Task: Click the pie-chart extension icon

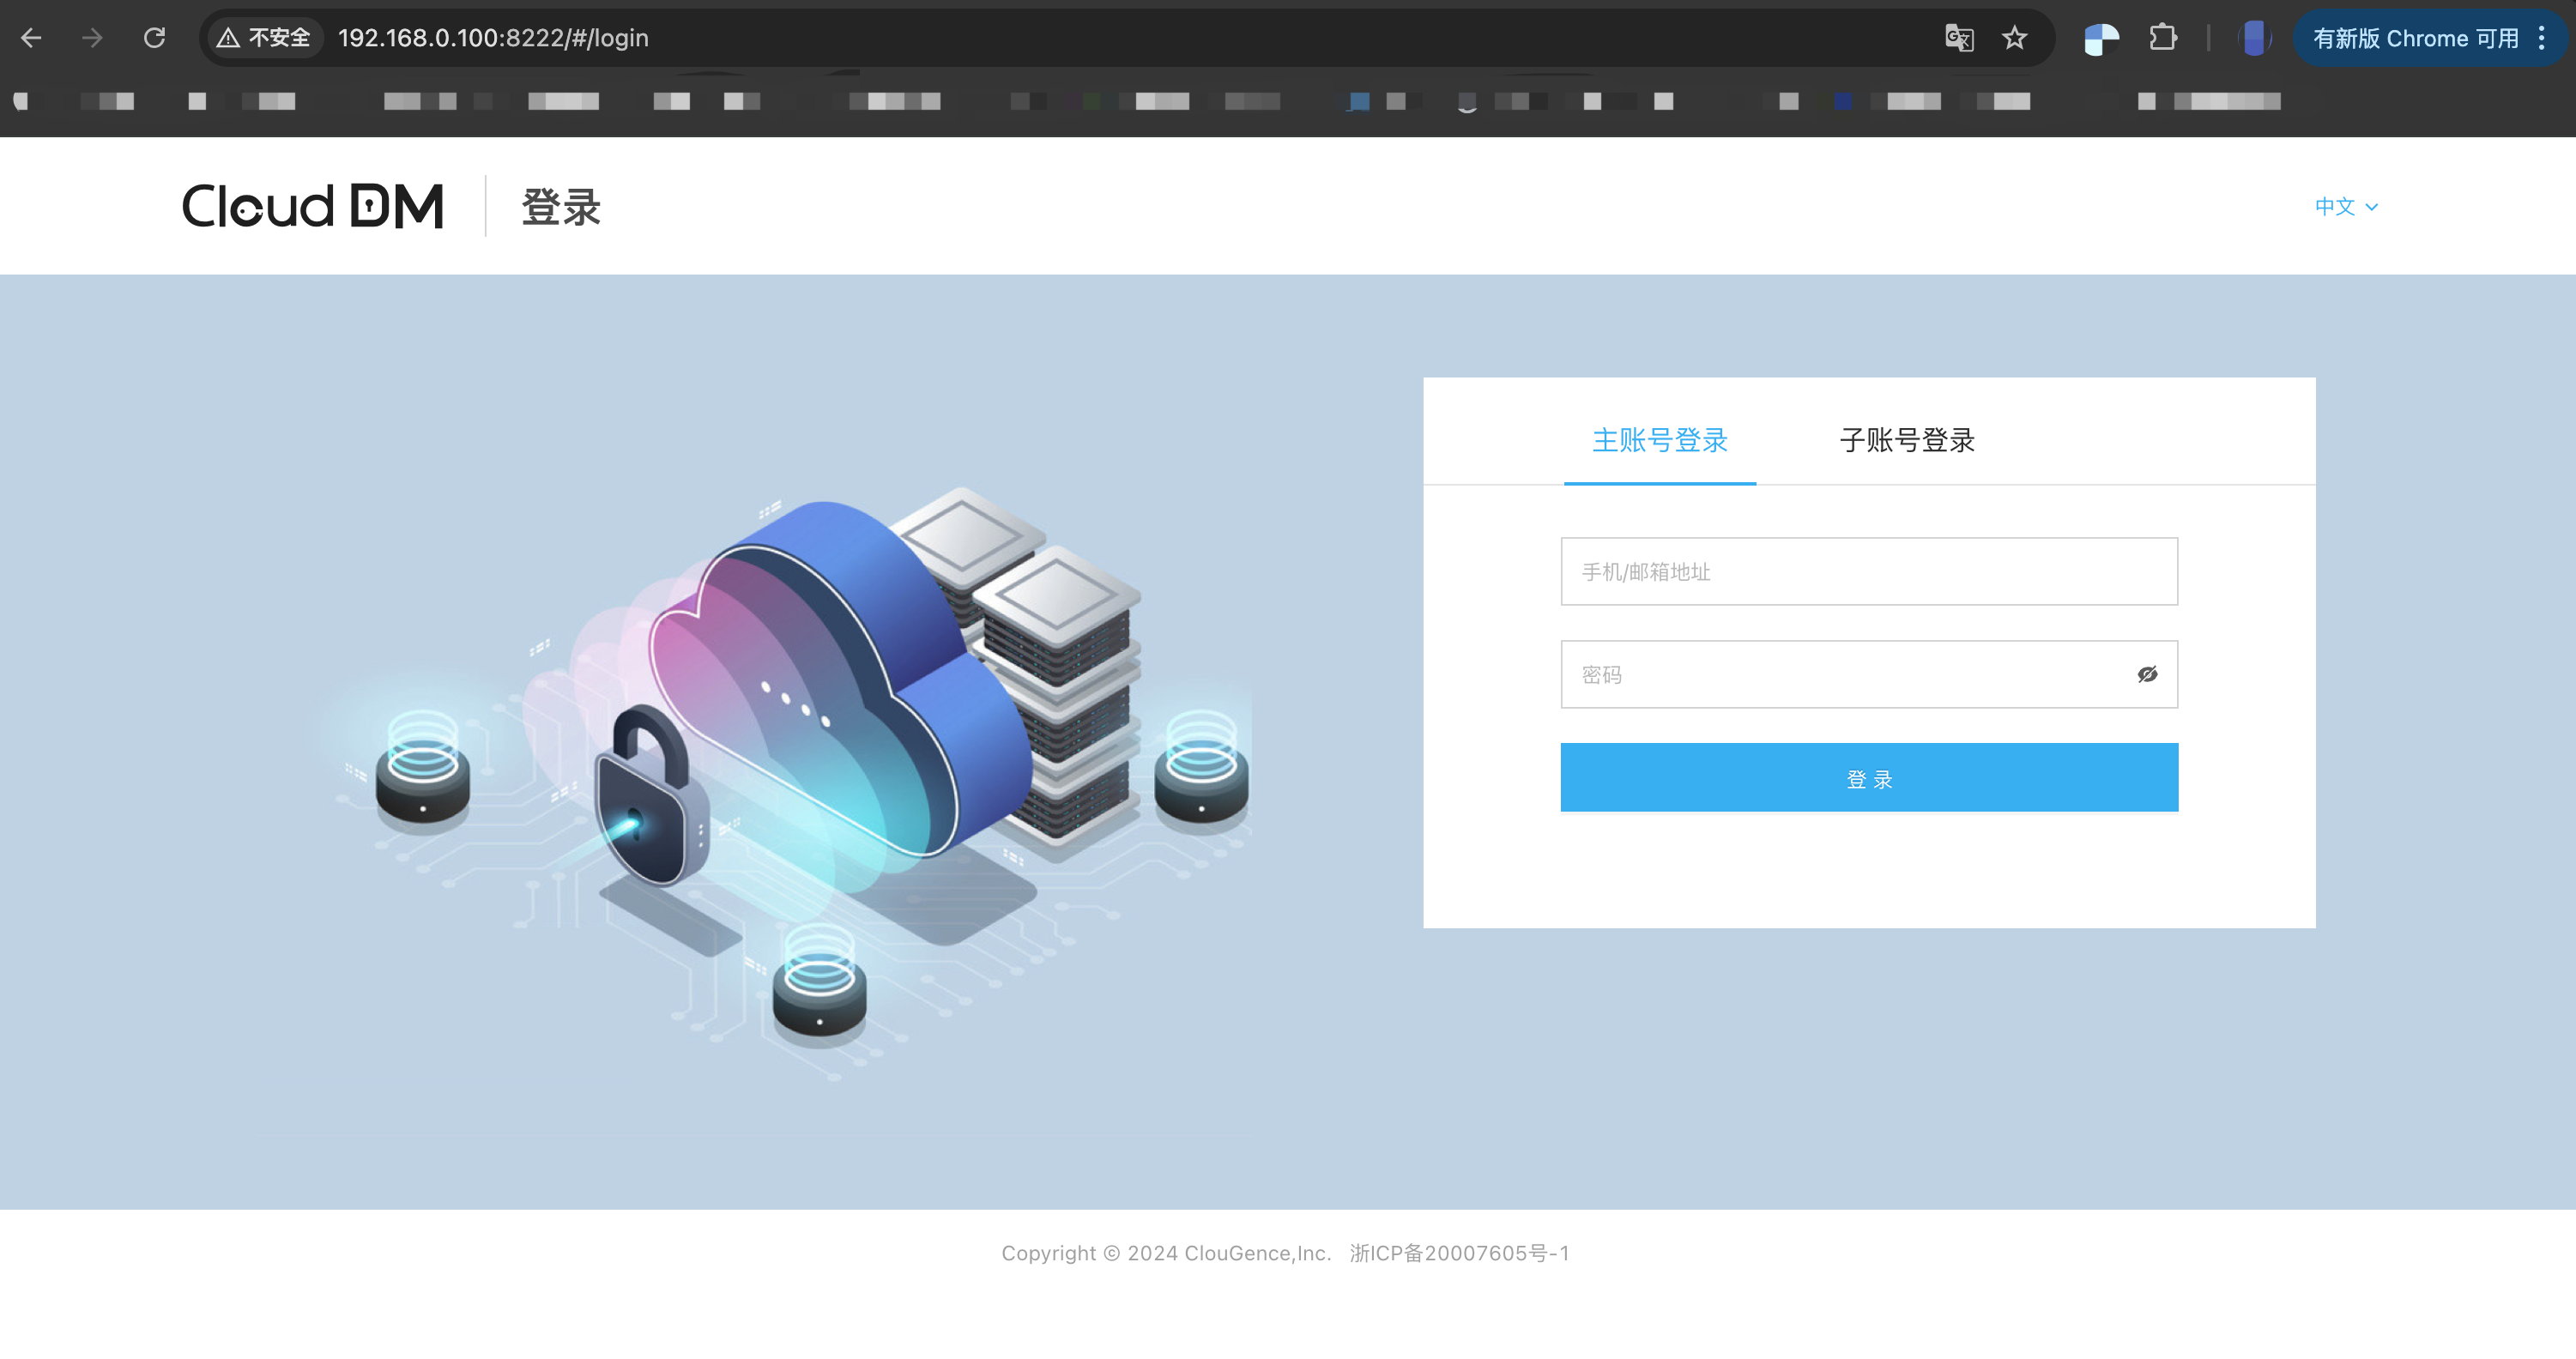Action: pos(2101,38)
